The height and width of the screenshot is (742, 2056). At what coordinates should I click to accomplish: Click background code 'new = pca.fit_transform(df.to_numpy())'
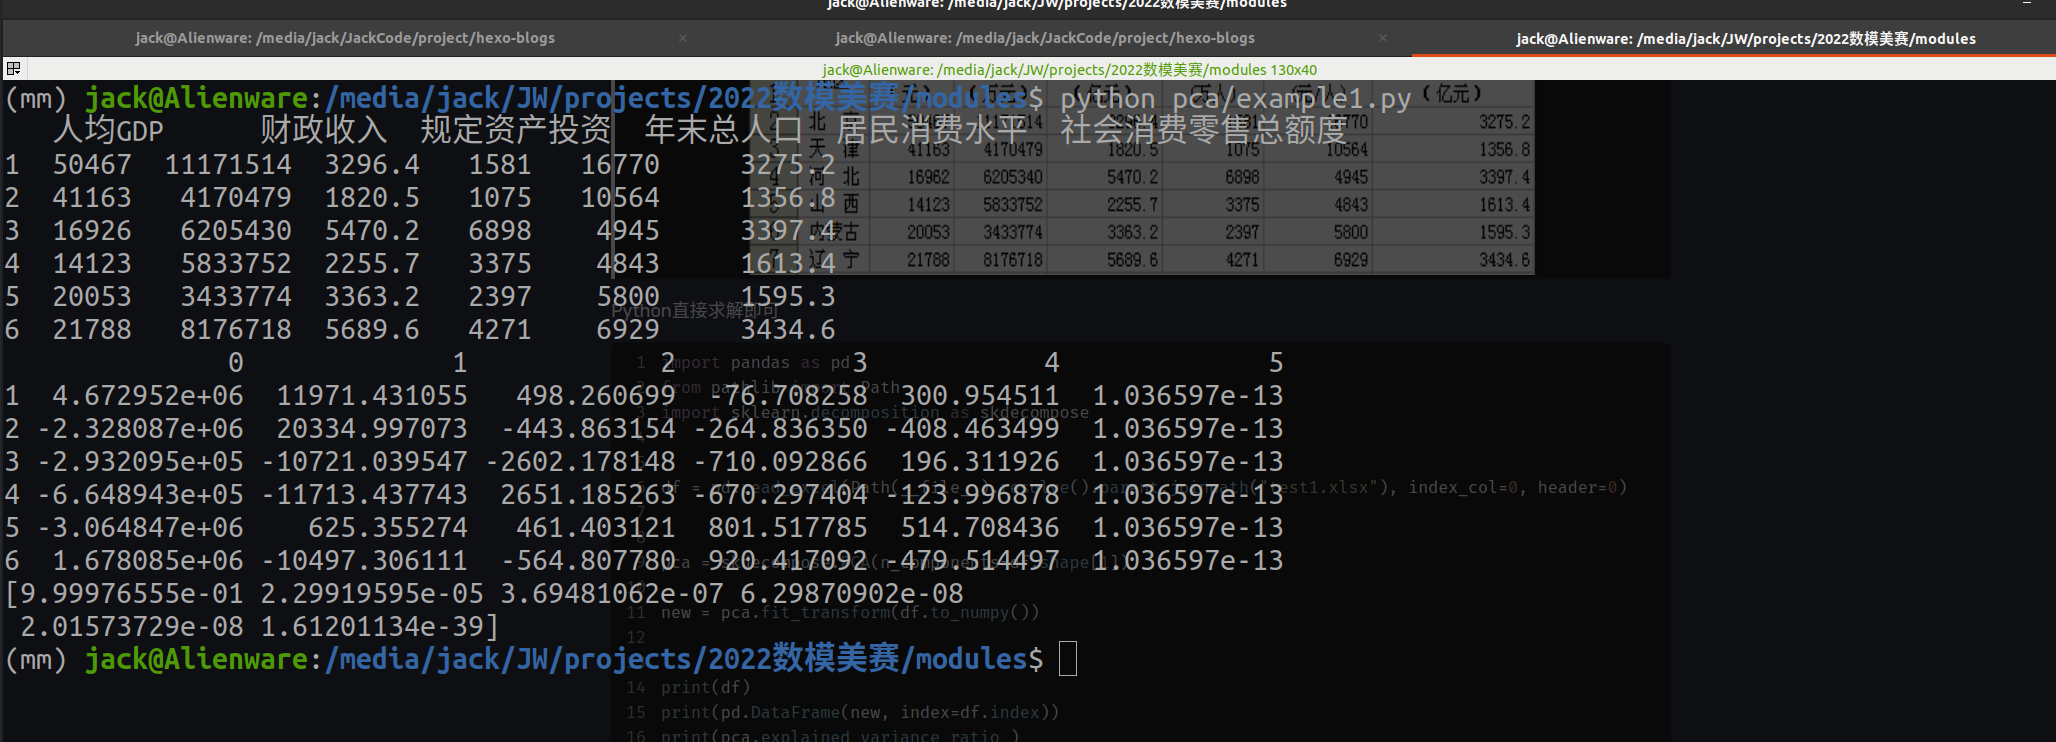click(x=850, y=612)
